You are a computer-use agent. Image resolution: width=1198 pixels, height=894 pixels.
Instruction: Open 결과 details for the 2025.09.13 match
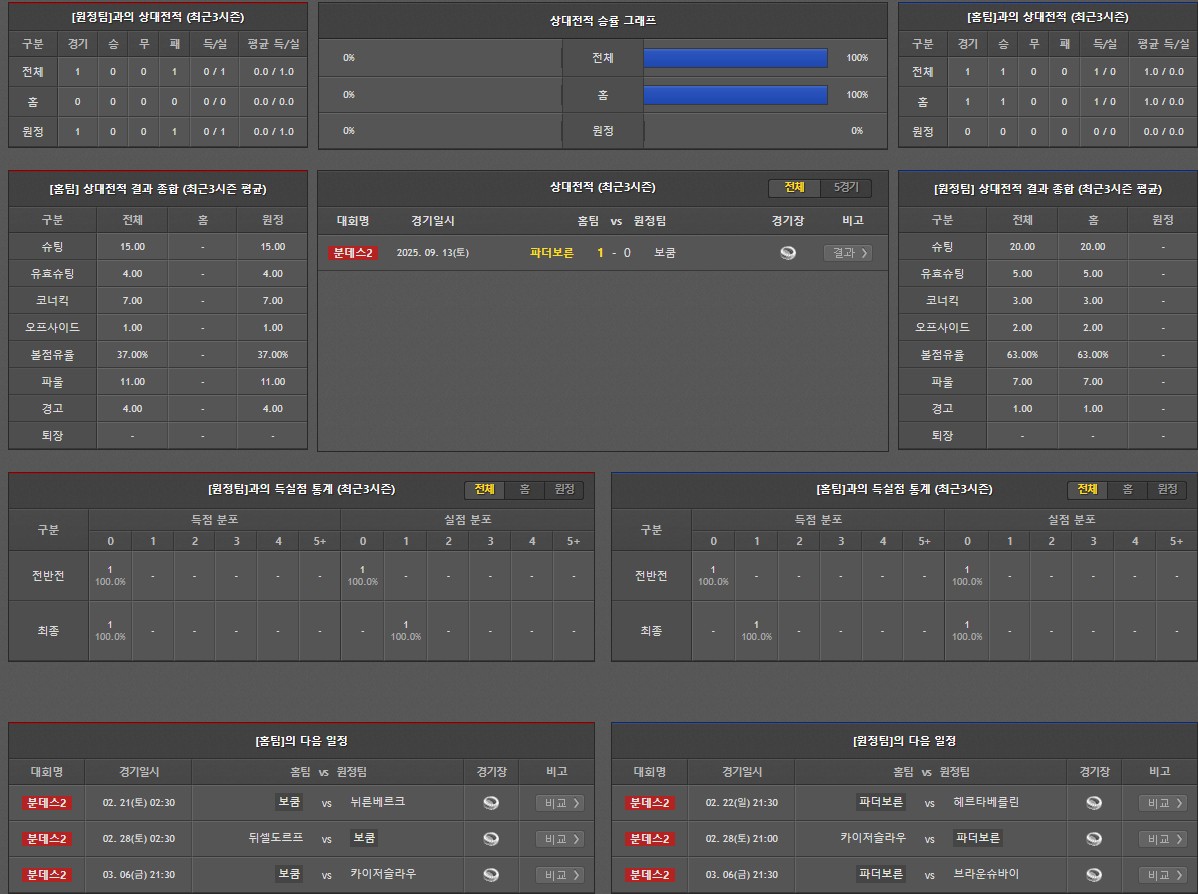(x=847, y=253)
